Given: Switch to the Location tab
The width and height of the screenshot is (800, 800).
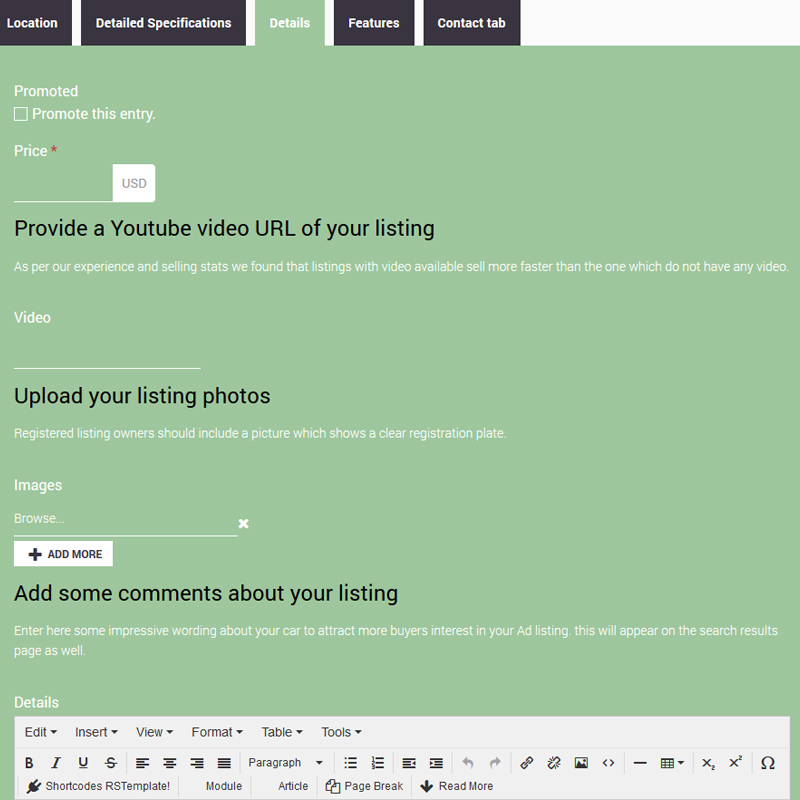Looking at the screenshot, I should [x=34, y=23].
